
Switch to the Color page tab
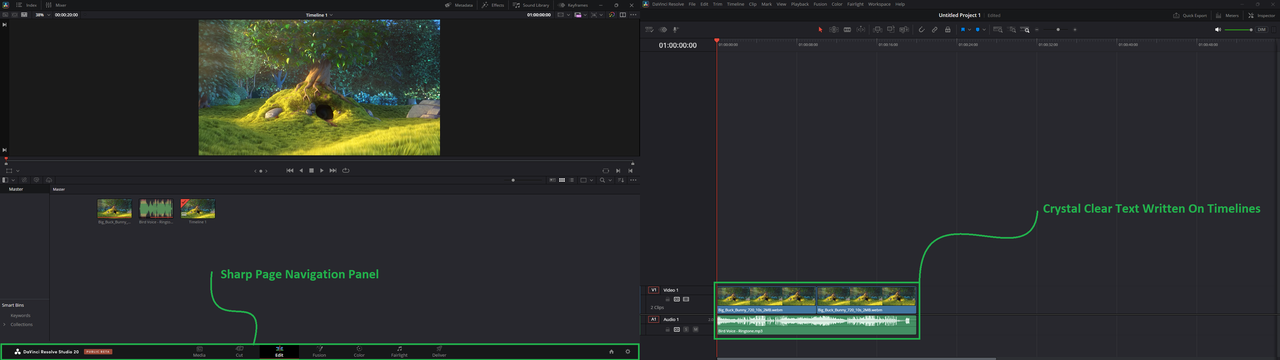coord(359,351)
